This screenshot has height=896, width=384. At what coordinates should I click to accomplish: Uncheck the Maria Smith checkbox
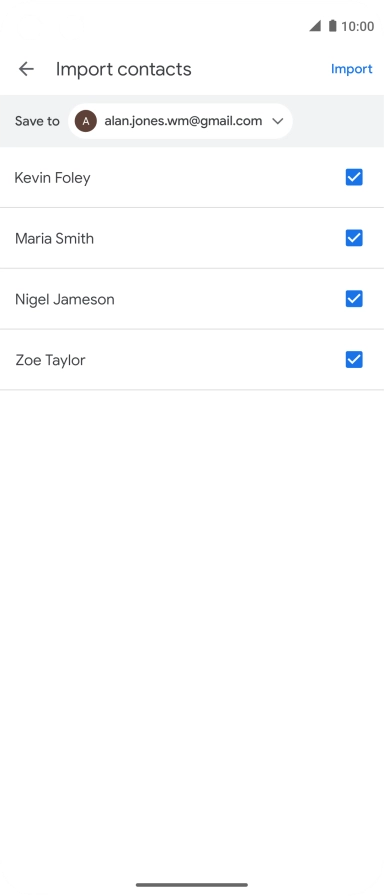click(354, 238)
